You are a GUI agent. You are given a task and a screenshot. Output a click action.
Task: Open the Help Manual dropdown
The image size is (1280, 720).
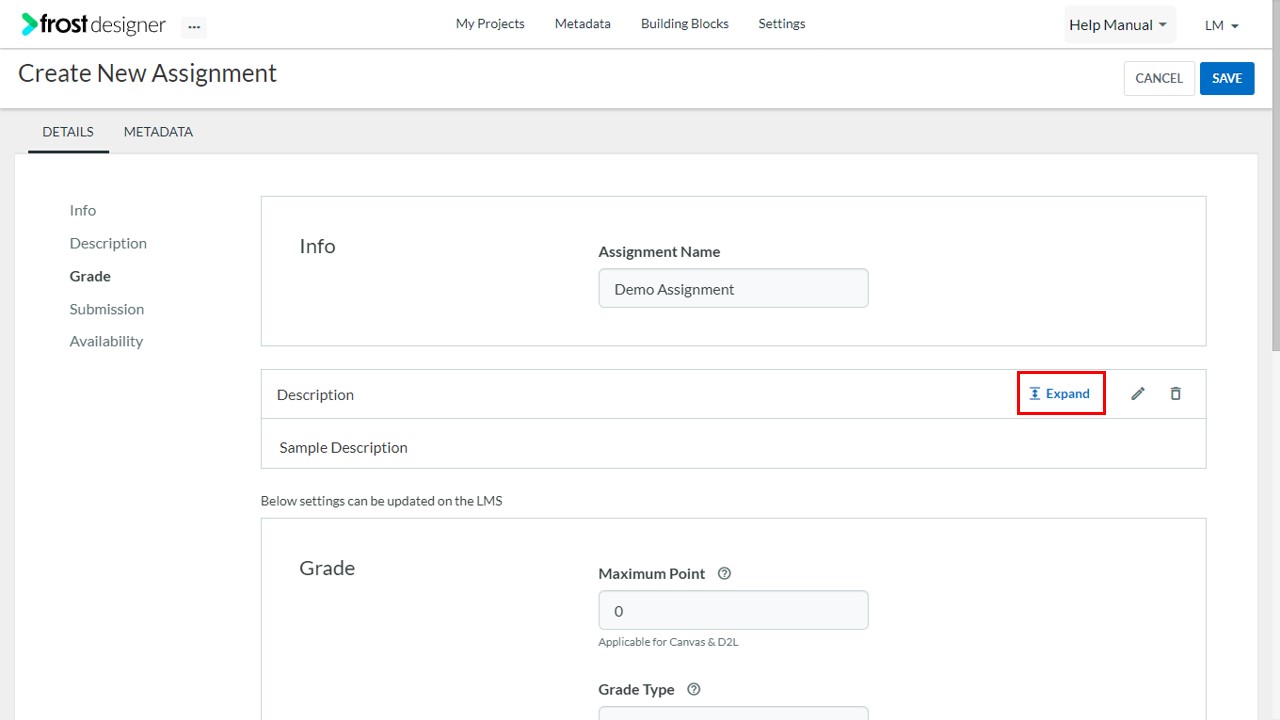[x=1119, y=25]
